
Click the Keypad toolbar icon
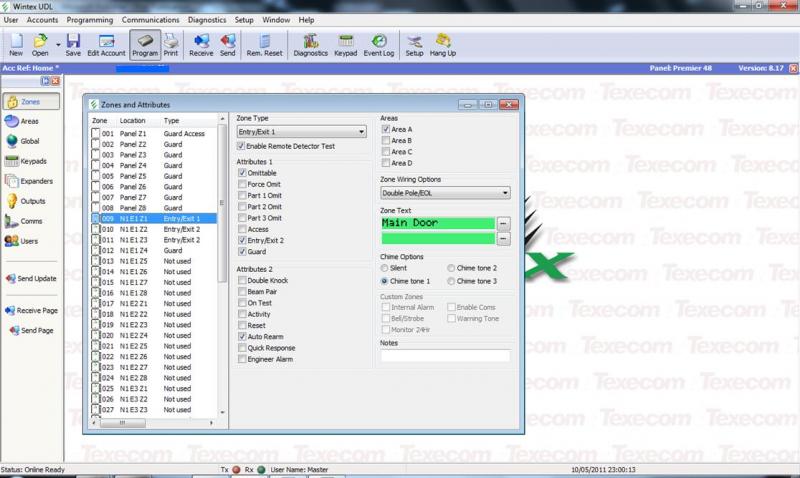tap(345, 45)
